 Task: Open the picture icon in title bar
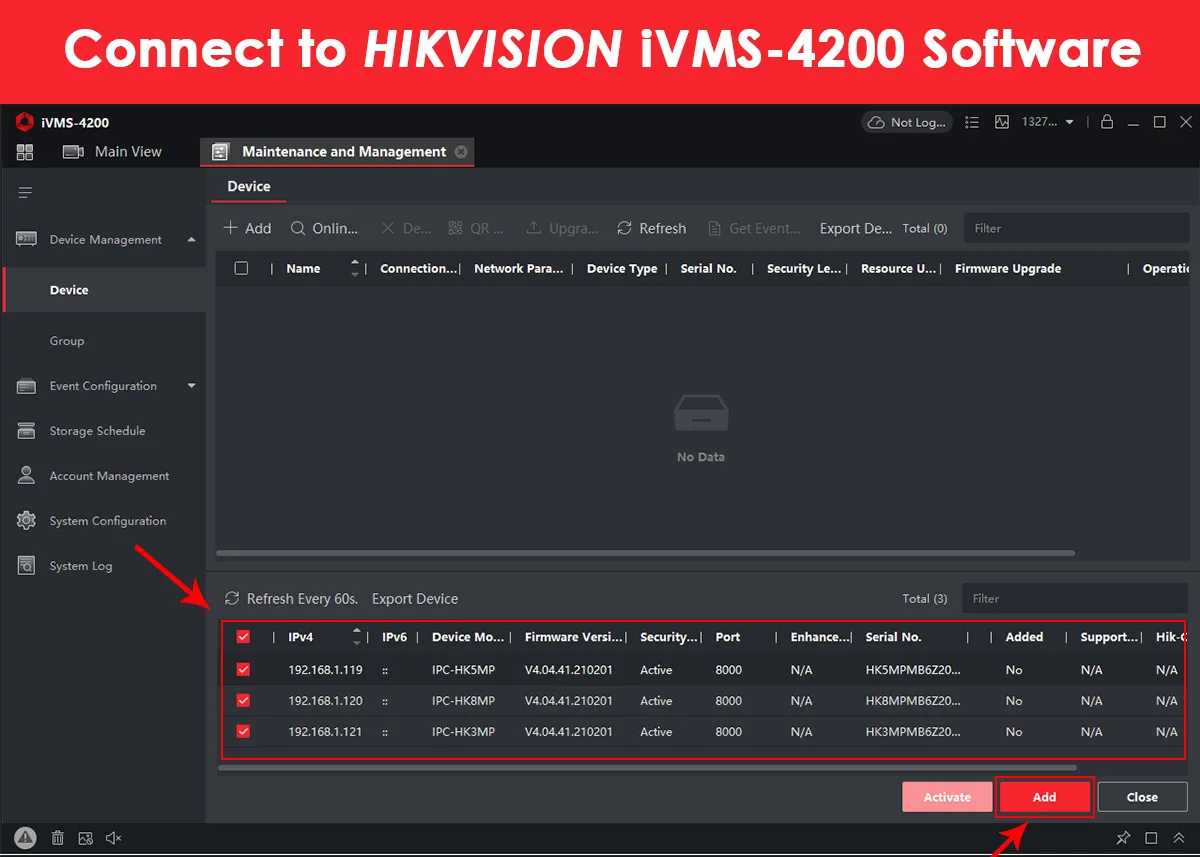[x=1002, y=122]
